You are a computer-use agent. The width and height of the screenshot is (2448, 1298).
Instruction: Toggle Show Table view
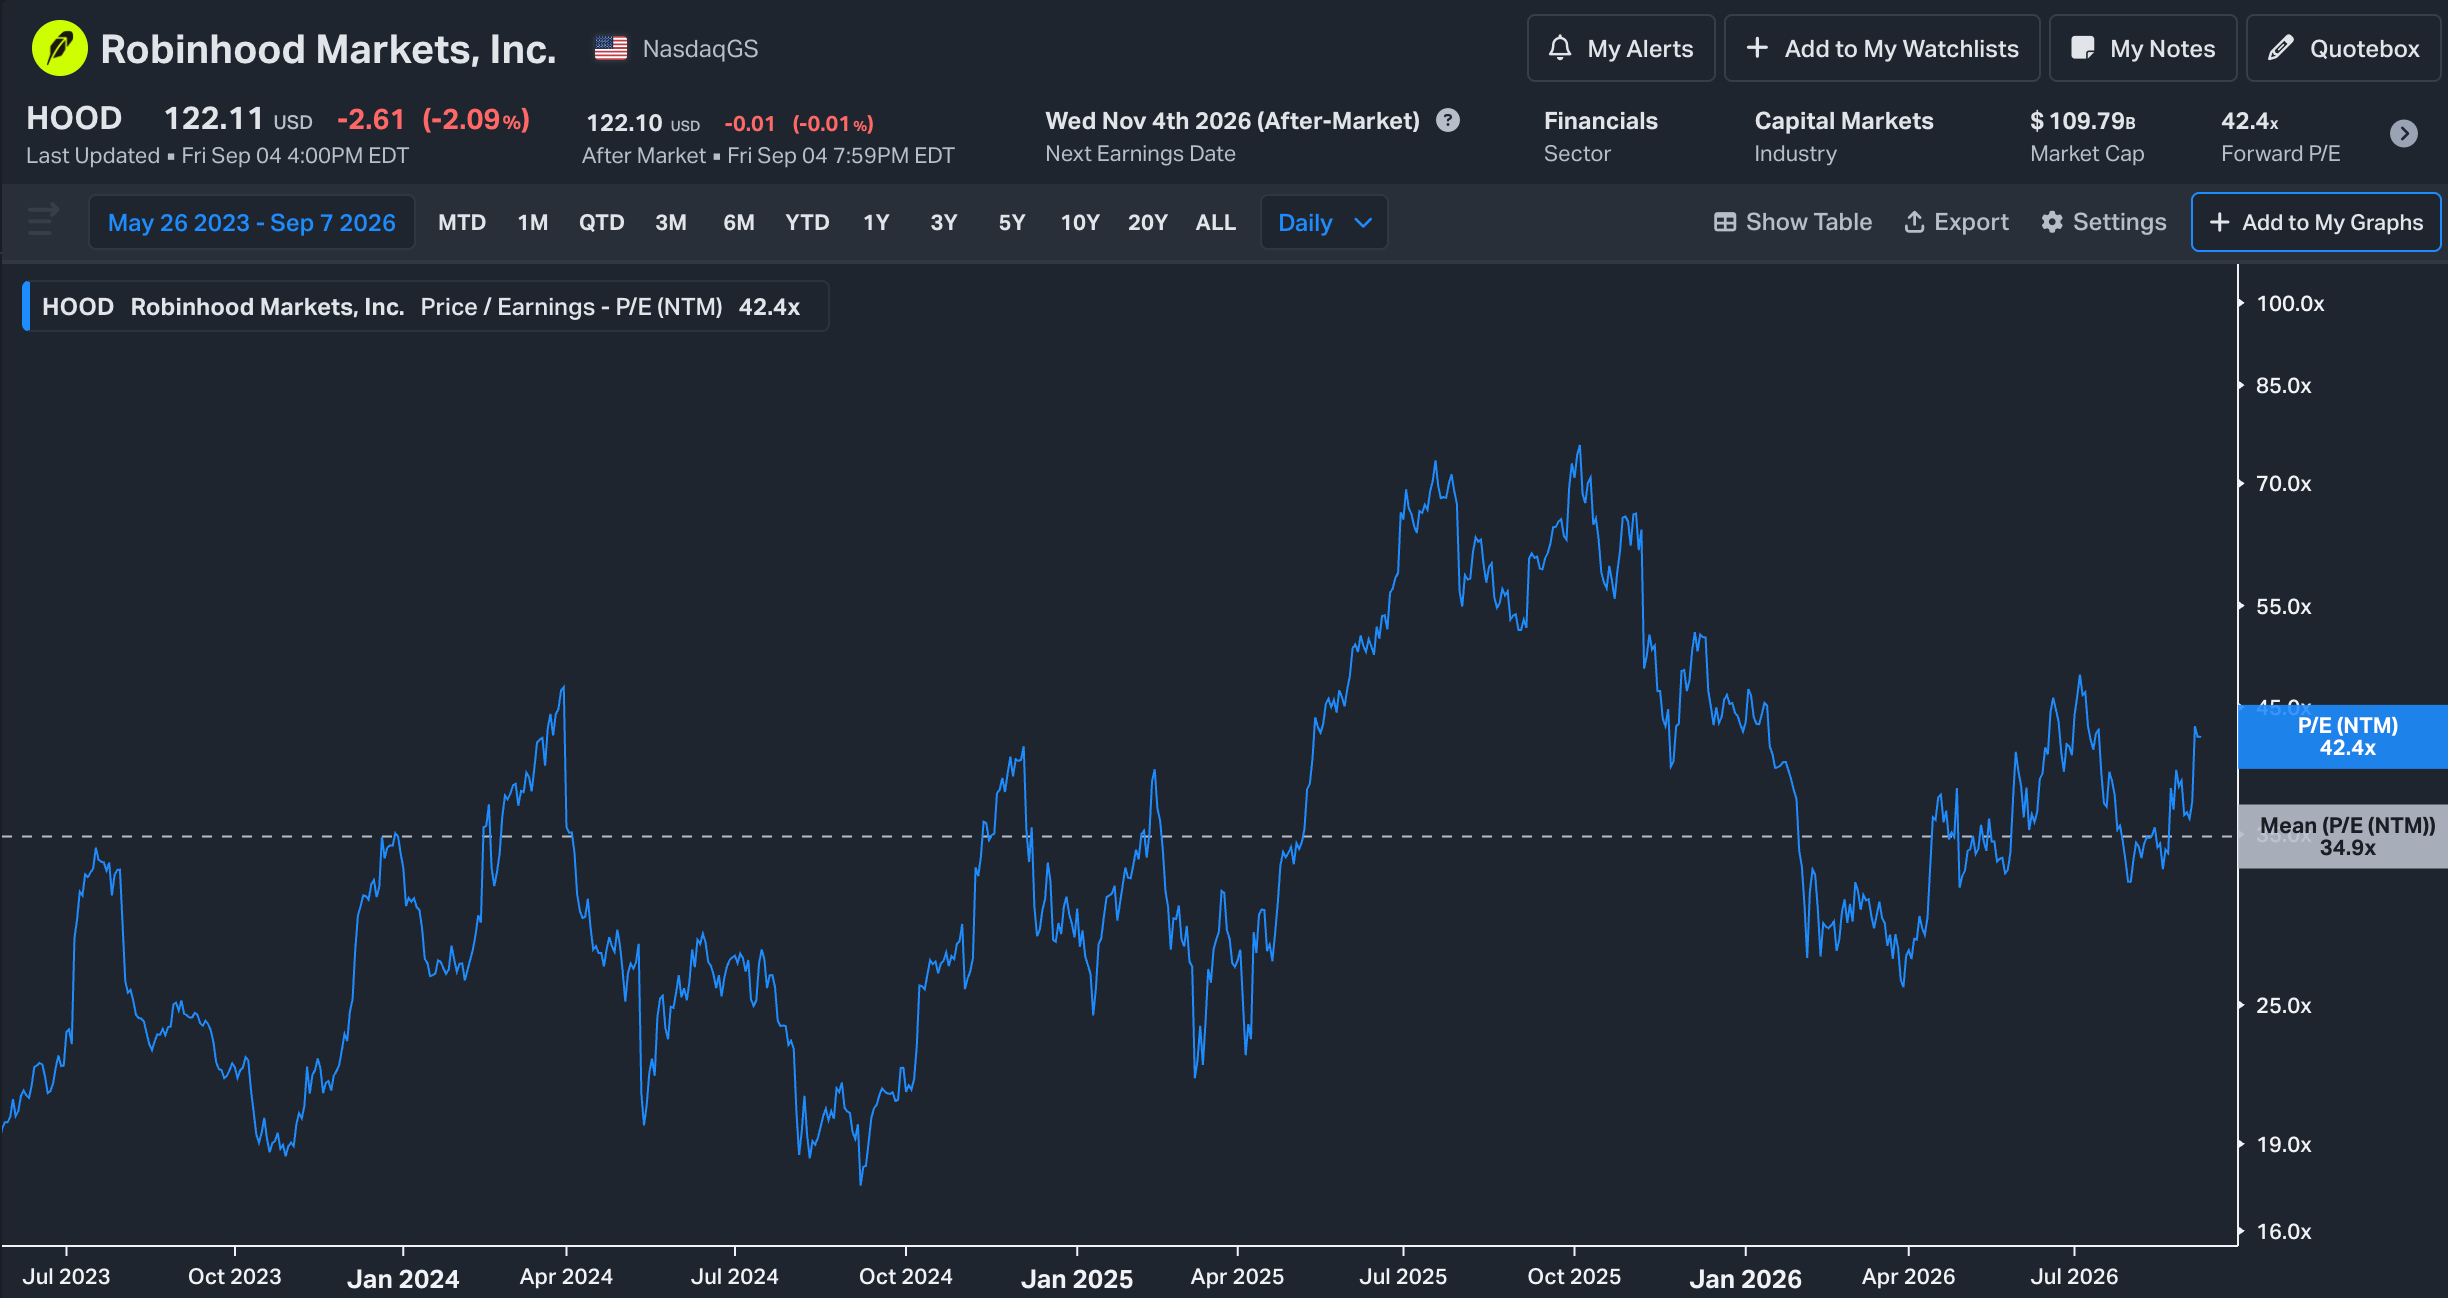[x=1792, y=222]
